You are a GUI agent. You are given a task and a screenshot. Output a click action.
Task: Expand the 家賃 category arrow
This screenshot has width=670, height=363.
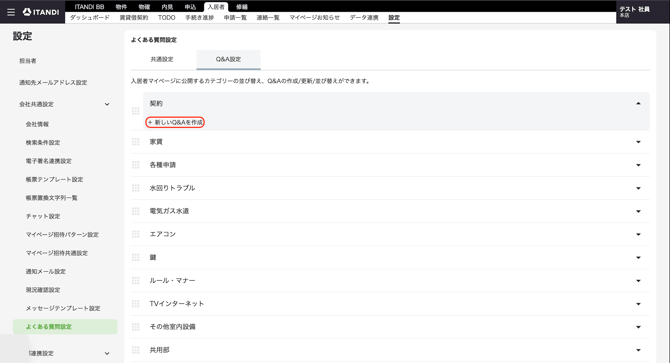click(x=638, y=142)
